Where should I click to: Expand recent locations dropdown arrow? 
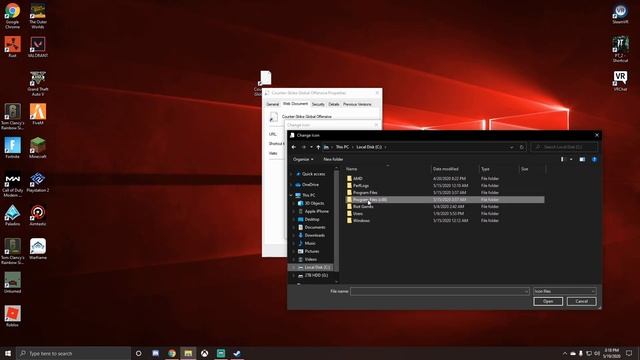[x=311, y=147]
